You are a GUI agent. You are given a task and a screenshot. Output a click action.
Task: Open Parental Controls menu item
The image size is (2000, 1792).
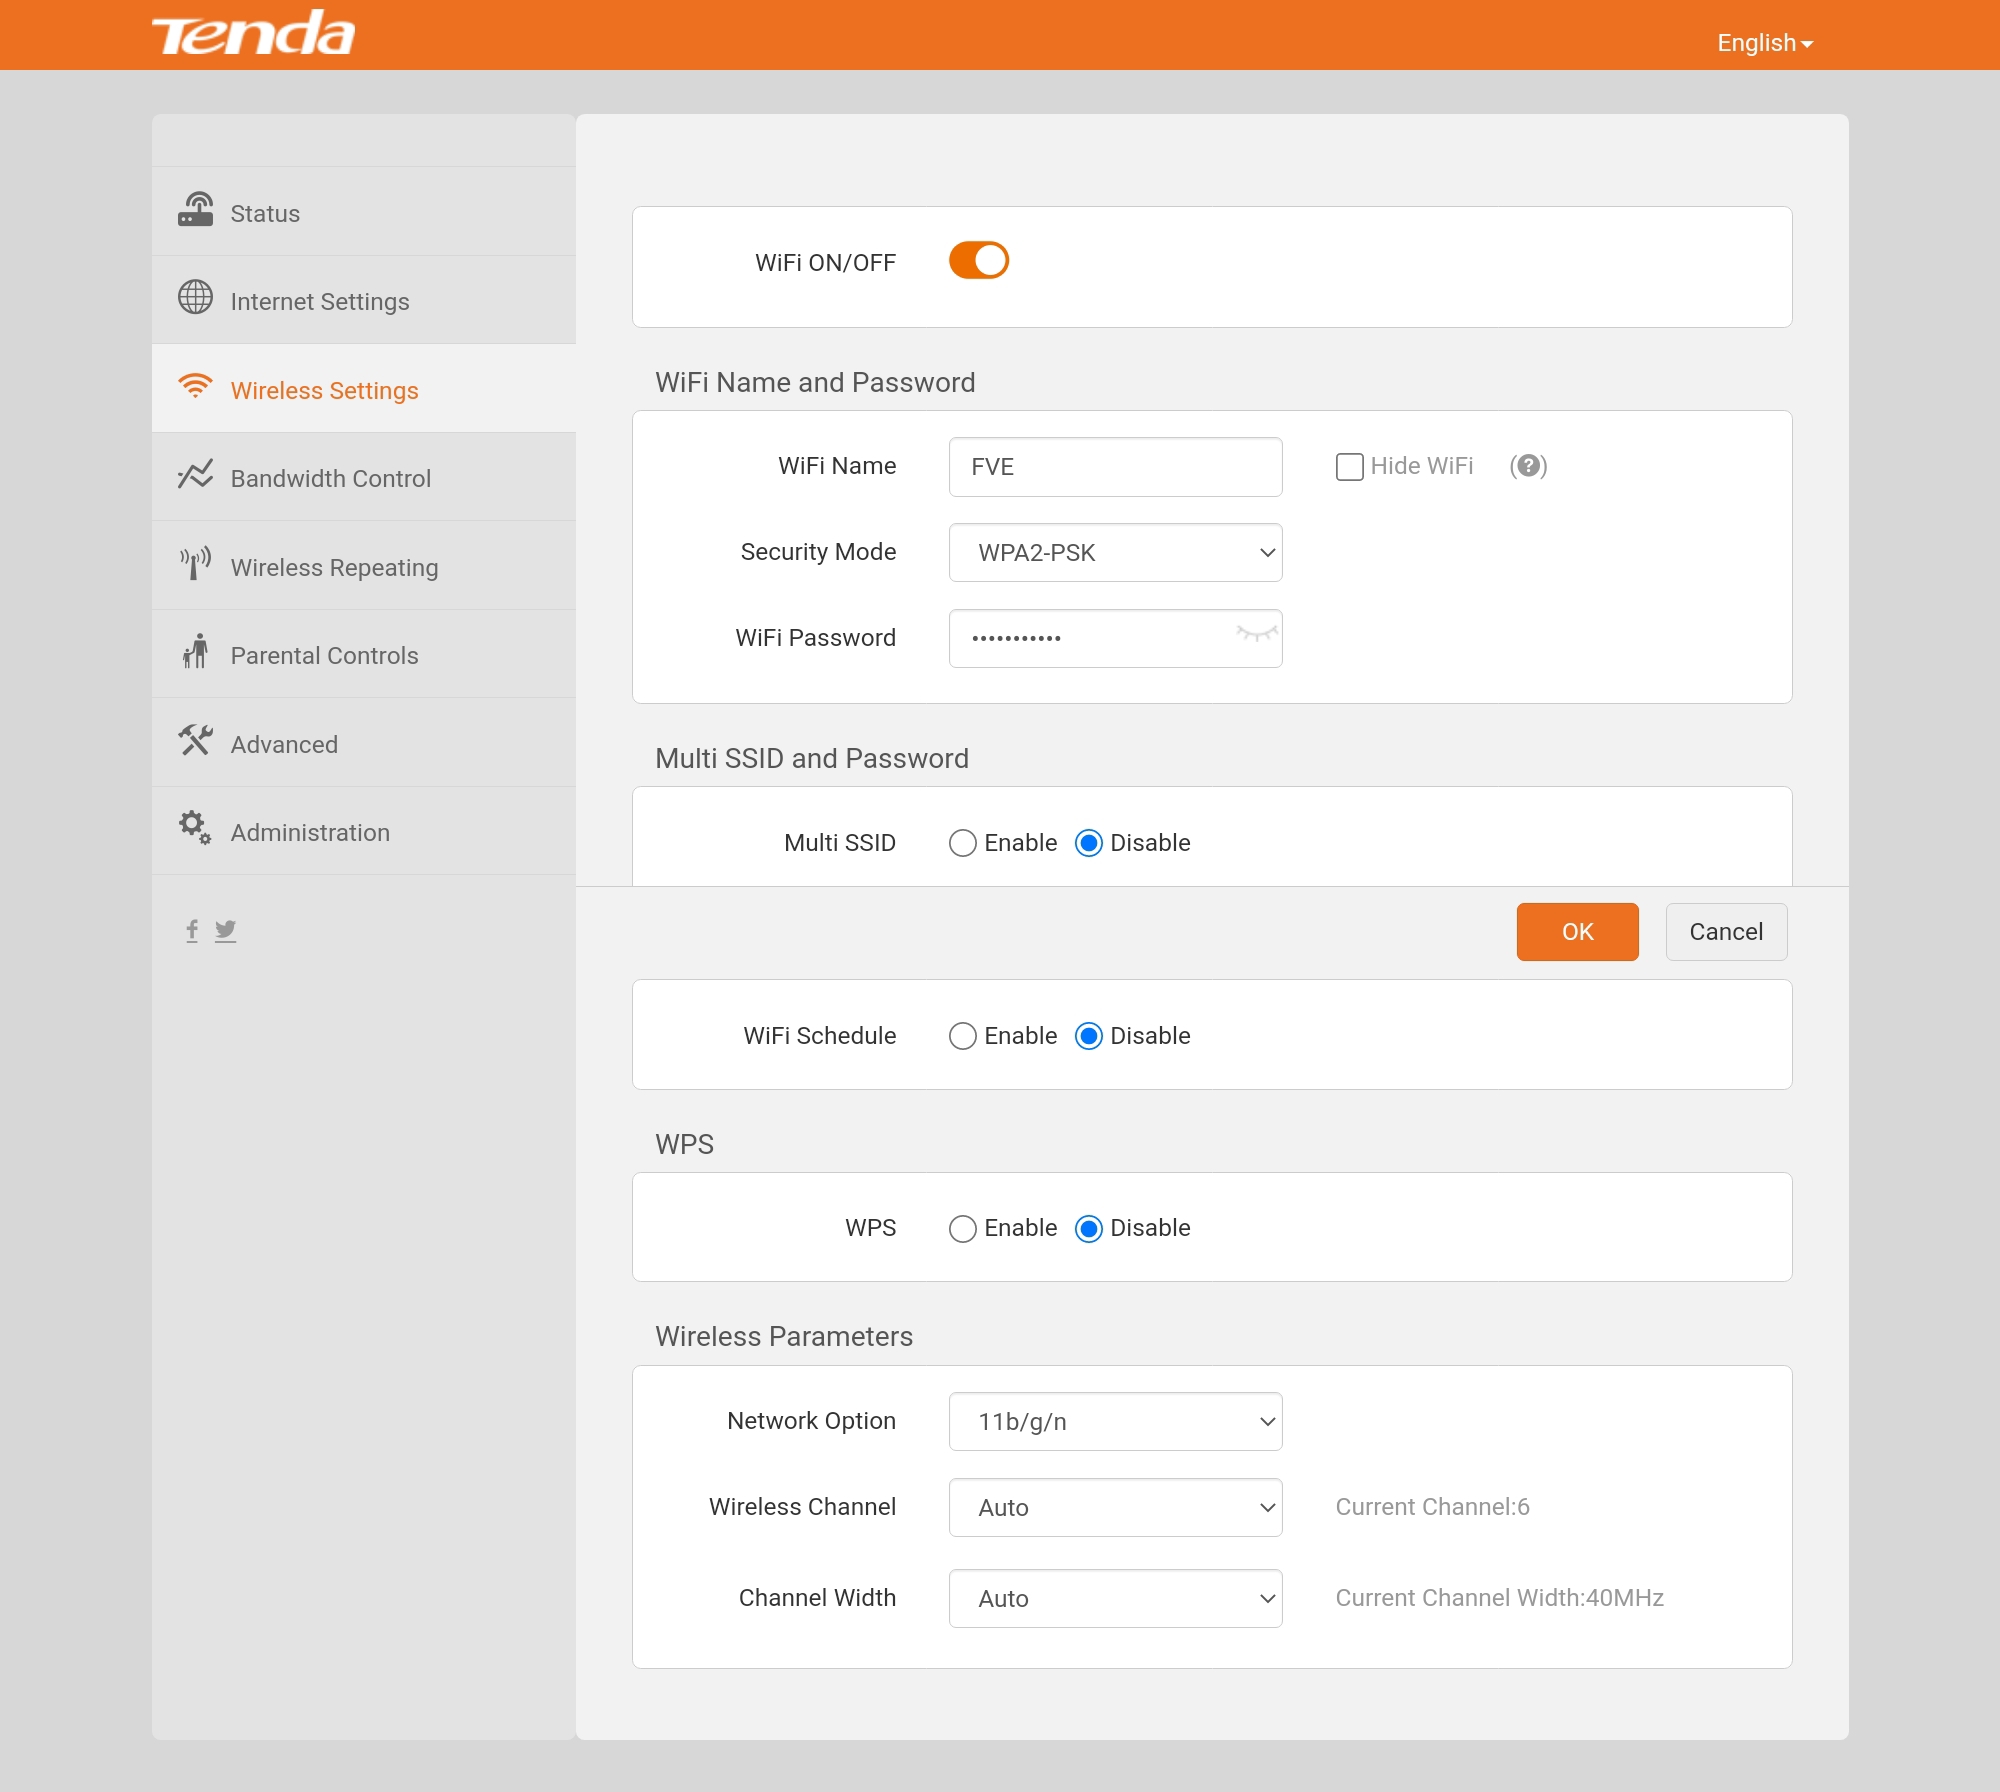point(324,656)
